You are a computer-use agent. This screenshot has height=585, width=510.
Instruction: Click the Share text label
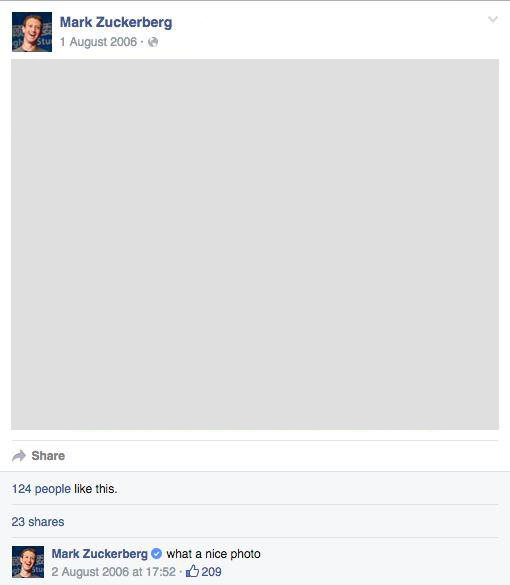click(x=48, y=456)
